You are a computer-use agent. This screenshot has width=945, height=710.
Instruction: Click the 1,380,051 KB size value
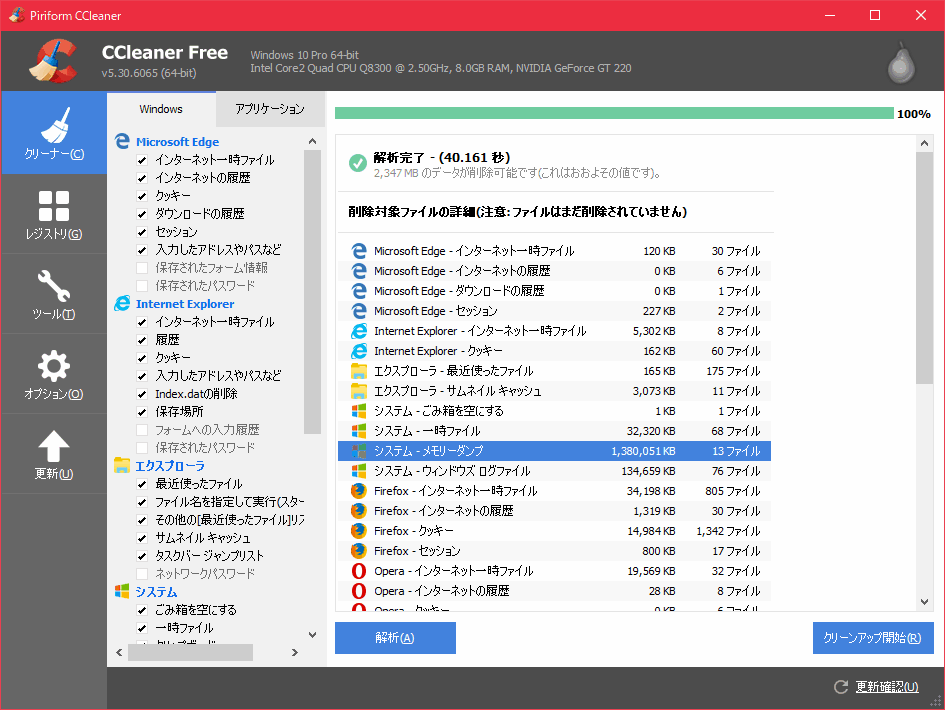tap(643, 451)
